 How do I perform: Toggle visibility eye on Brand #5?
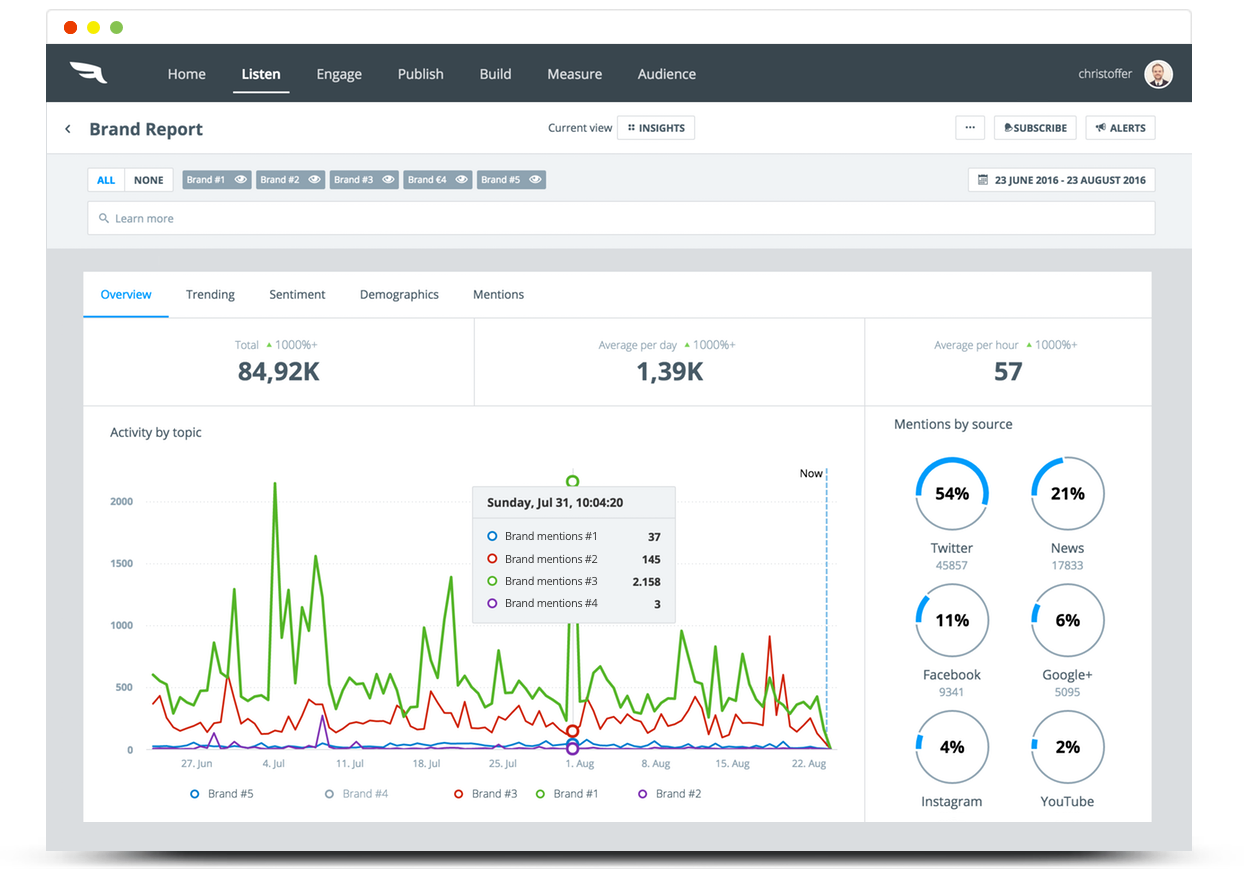click(x=535, y=180)
